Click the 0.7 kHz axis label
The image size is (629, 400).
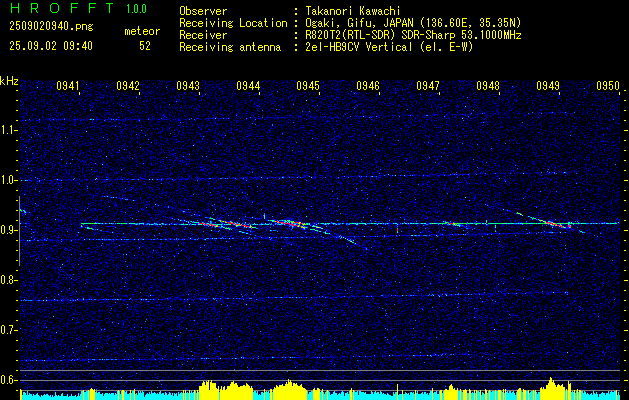pyautogui.click(x=9, y=330)
